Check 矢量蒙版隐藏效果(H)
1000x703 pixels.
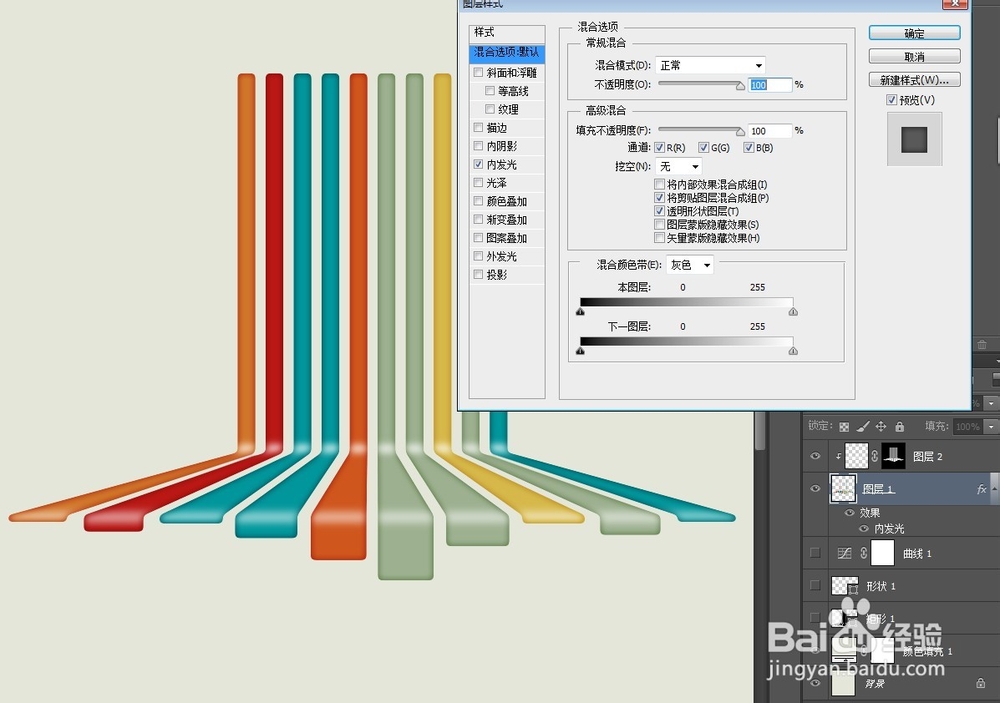(659, 238)
